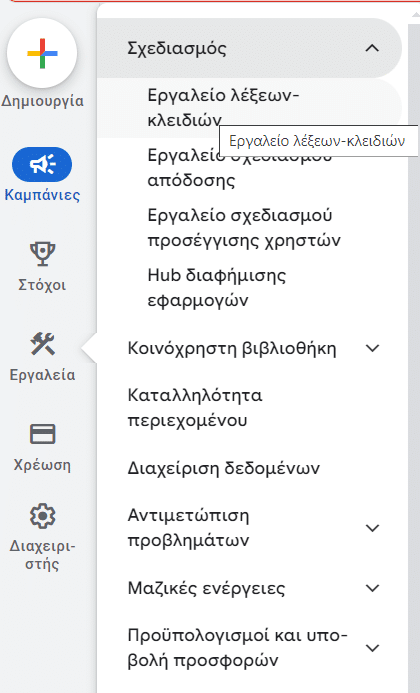Expand Προϋπολογισμοί και υποβολή προσφορών chevron
The image size is (420, 693).
373,648
